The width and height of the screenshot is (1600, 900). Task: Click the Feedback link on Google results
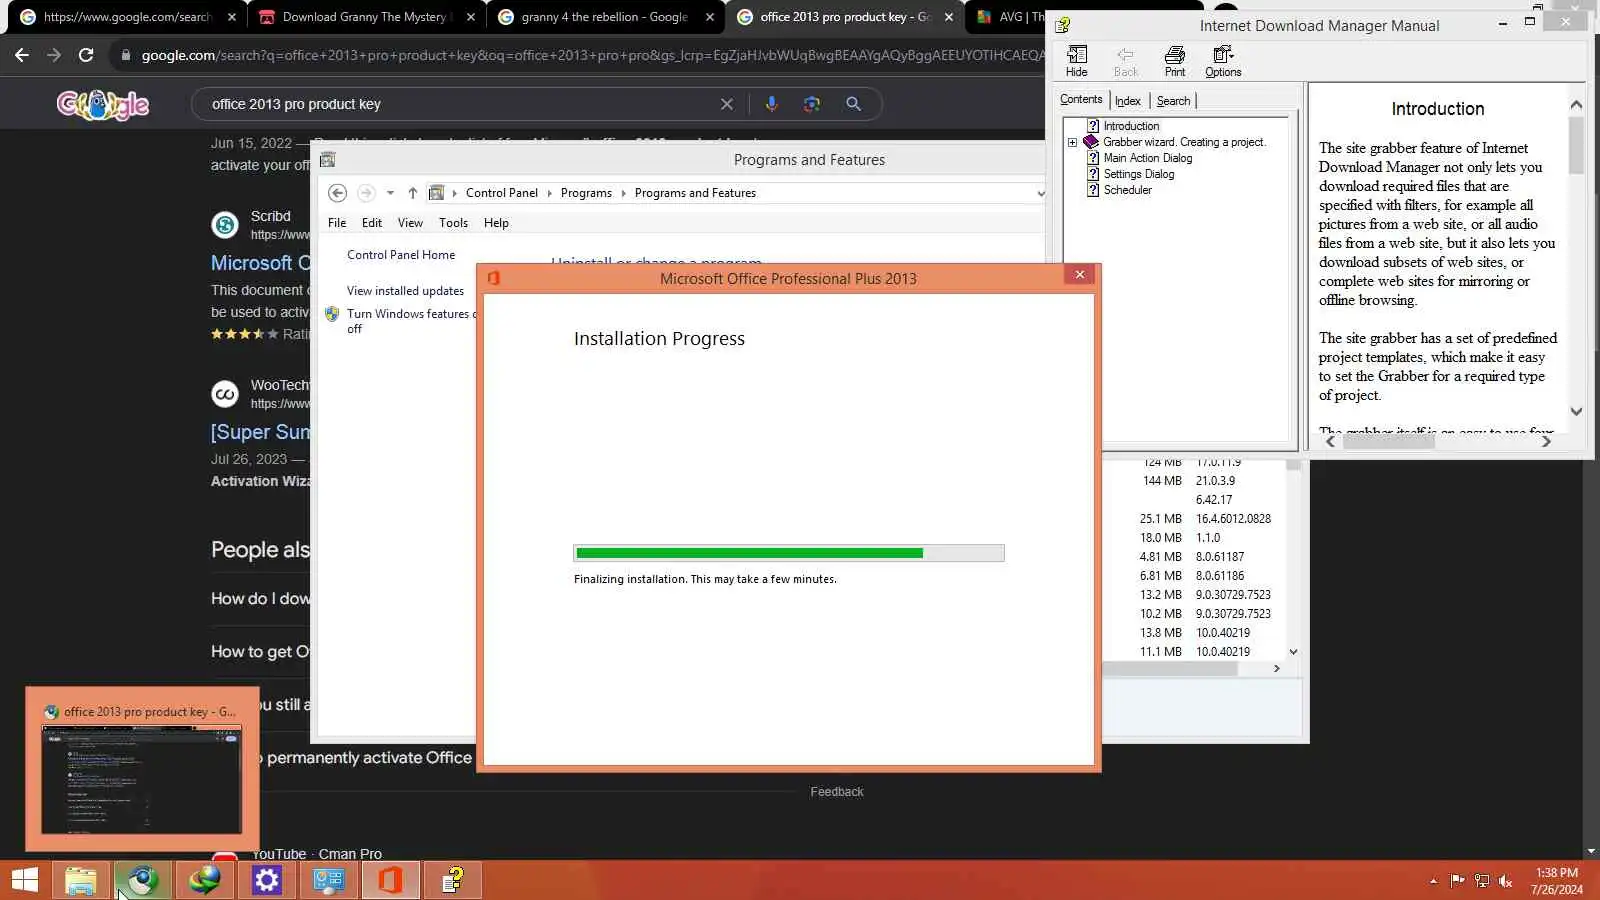click(837, 792)
